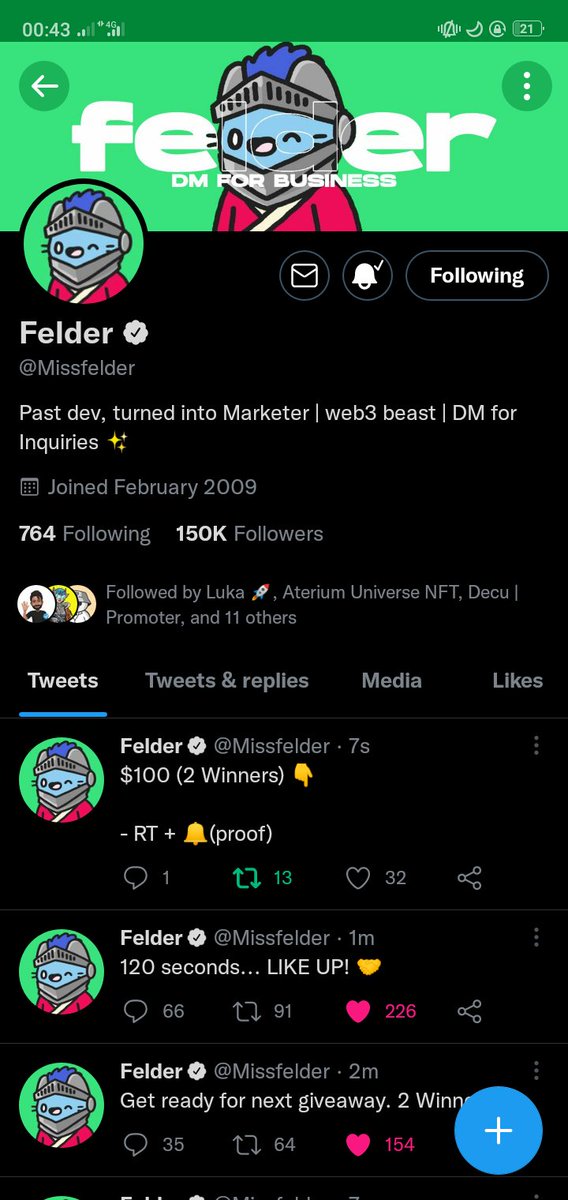Open options menu on the $100 tweet

[x=537, y=745]
